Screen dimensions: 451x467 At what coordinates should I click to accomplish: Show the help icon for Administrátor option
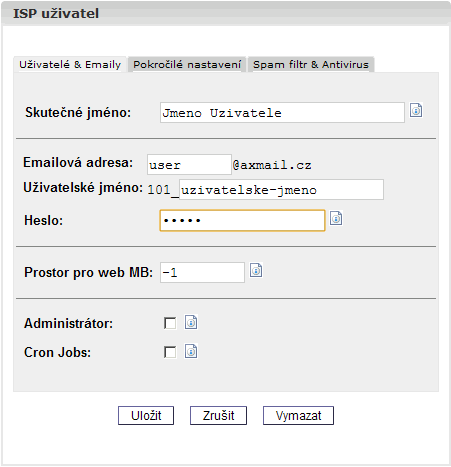pyautogui.click(x=191, y=322)
